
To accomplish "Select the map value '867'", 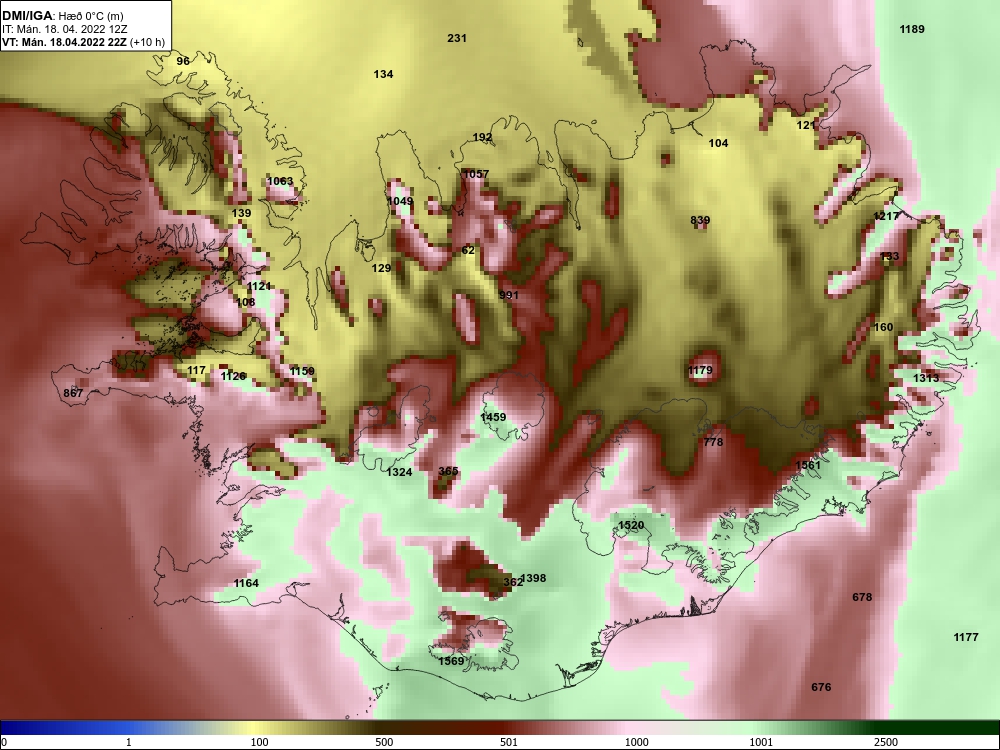I will (x=73, y=393).
